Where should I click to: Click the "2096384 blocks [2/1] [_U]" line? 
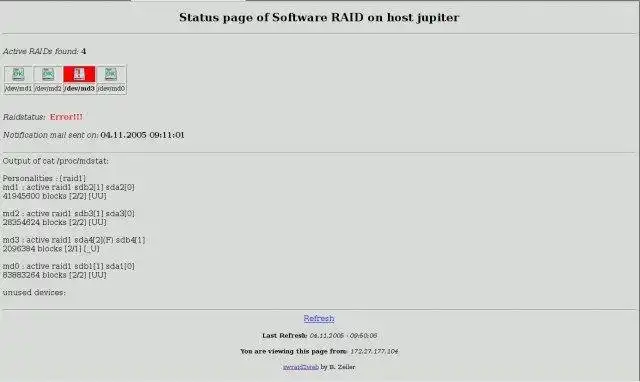51,249
